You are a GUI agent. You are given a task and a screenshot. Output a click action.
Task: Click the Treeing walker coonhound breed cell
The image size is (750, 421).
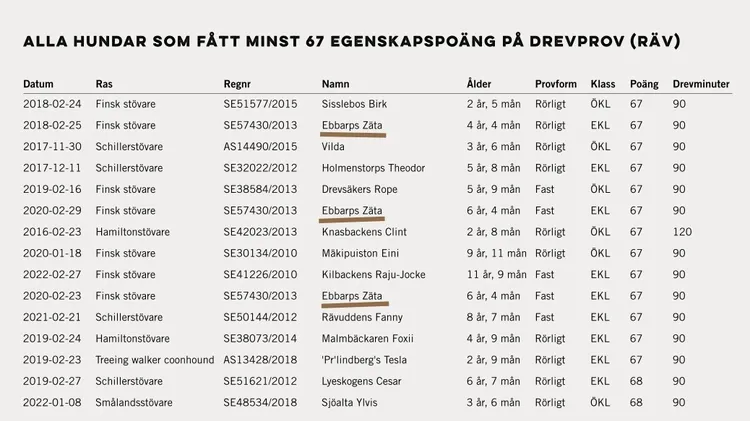(155, 360)
